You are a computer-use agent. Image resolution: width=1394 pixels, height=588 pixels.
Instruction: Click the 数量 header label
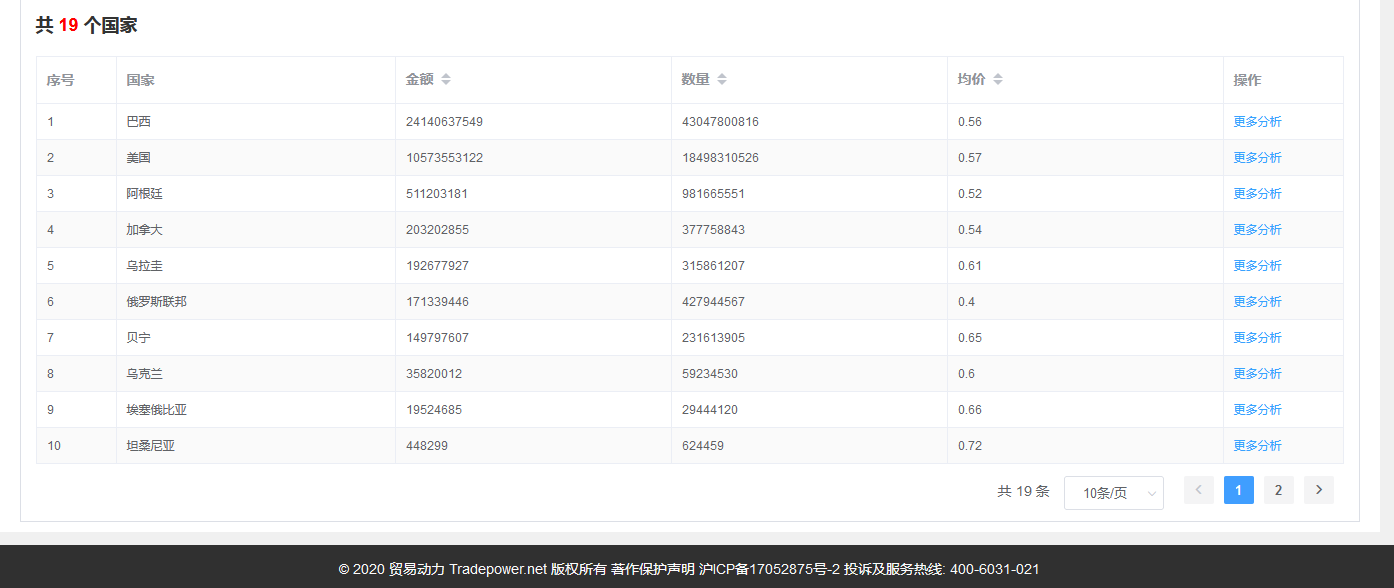pos(696,80)
